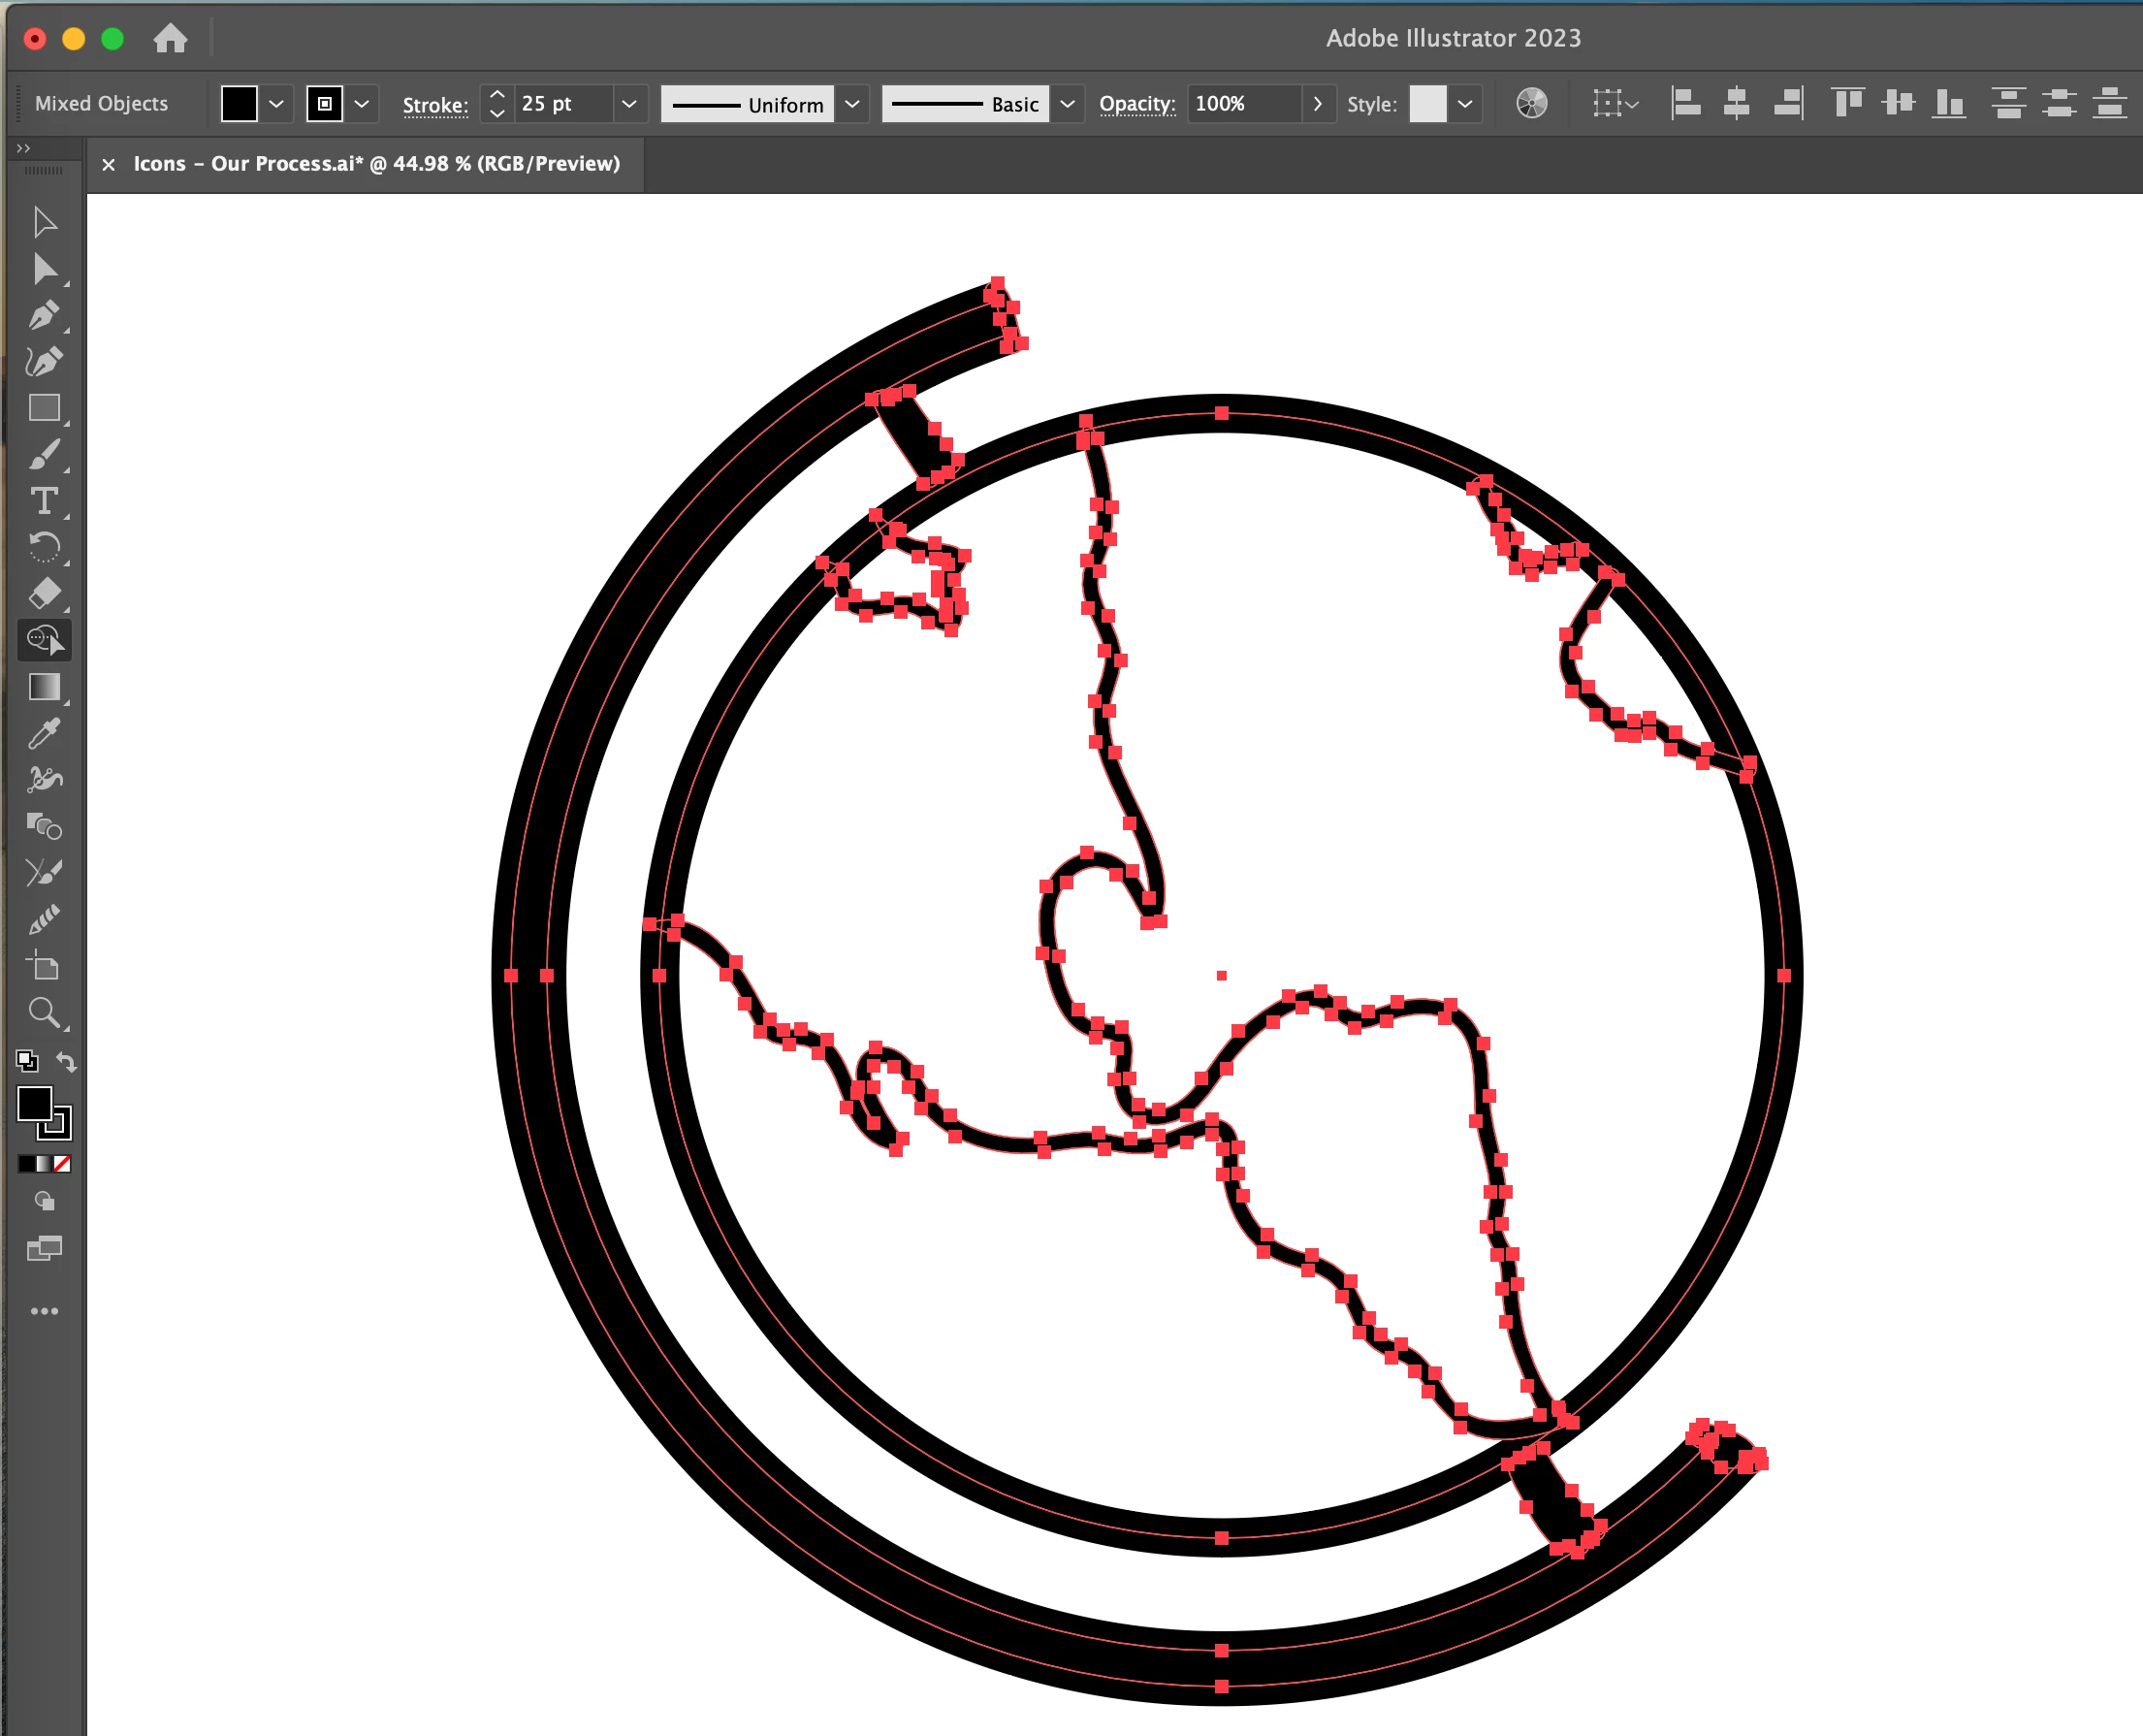Open the Stroke panel link
2143x1736 pixels.
coord(435,105)
